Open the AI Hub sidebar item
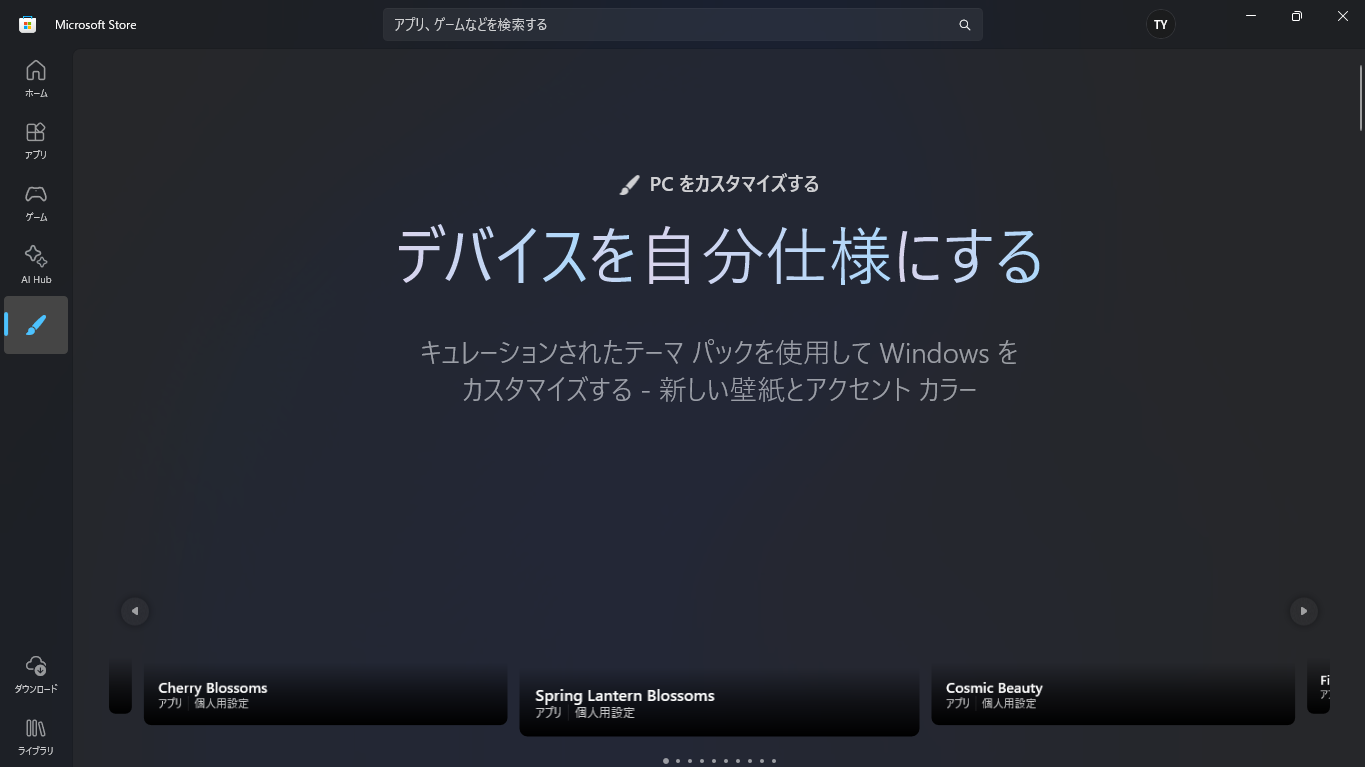 [x=36, y=264]
